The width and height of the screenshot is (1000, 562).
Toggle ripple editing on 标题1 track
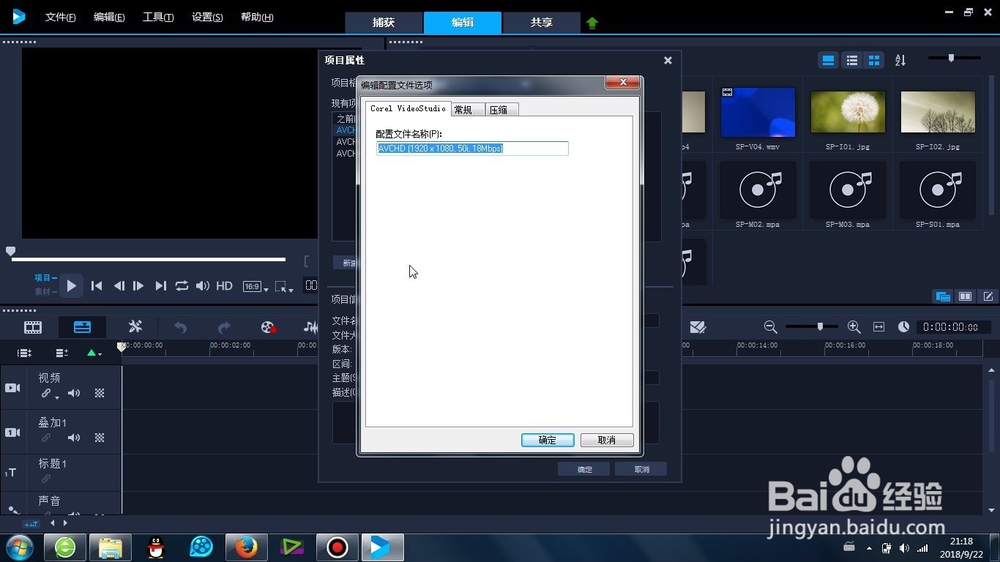[x=46, y=478]
